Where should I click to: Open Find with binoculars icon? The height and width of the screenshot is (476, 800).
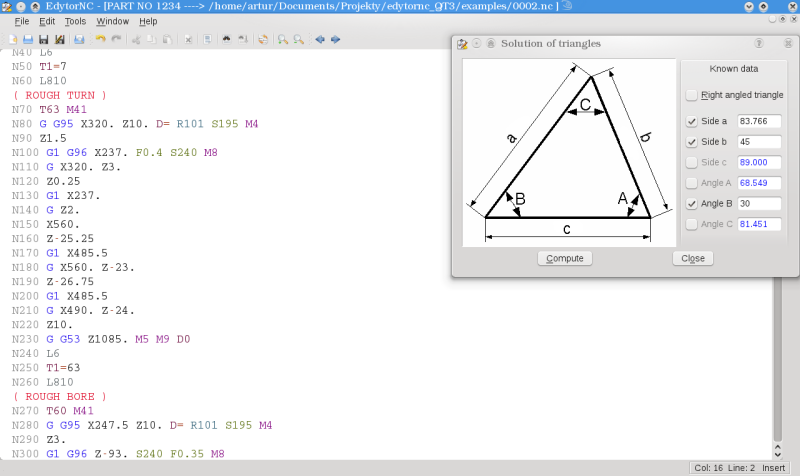pos(227,39)
